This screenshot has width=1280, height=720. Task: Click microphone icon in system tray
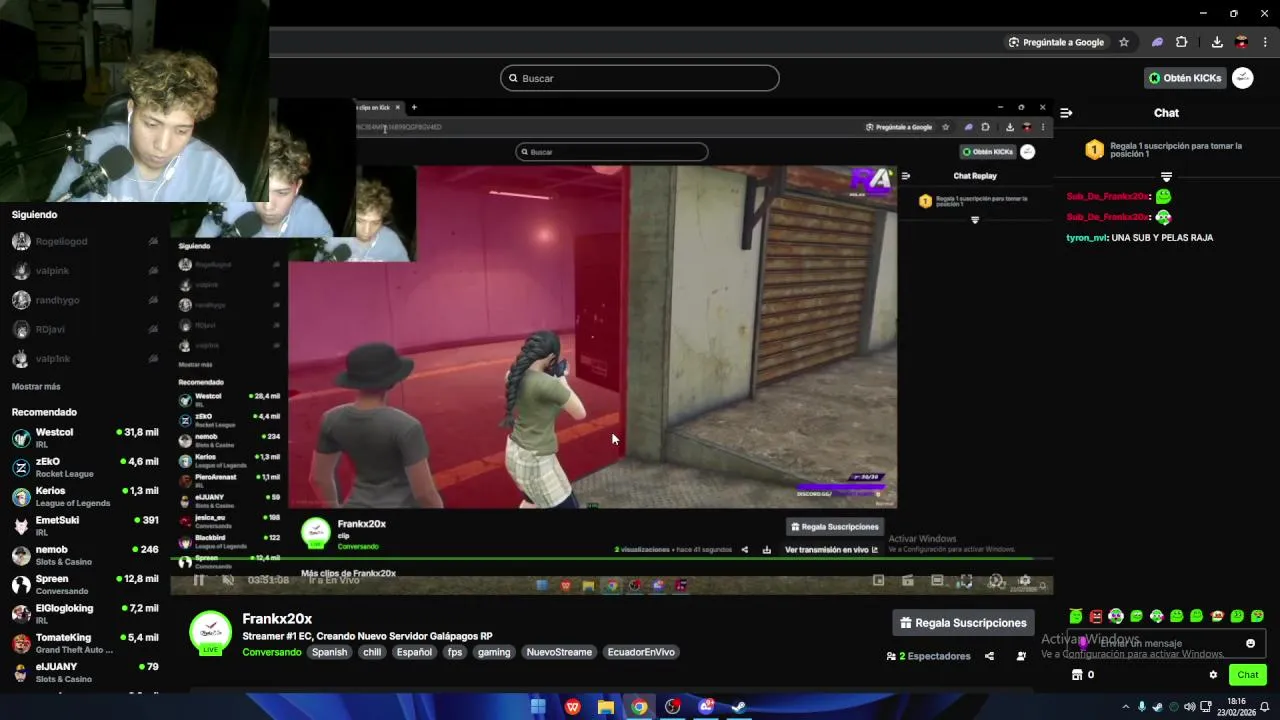[1142, 707]
